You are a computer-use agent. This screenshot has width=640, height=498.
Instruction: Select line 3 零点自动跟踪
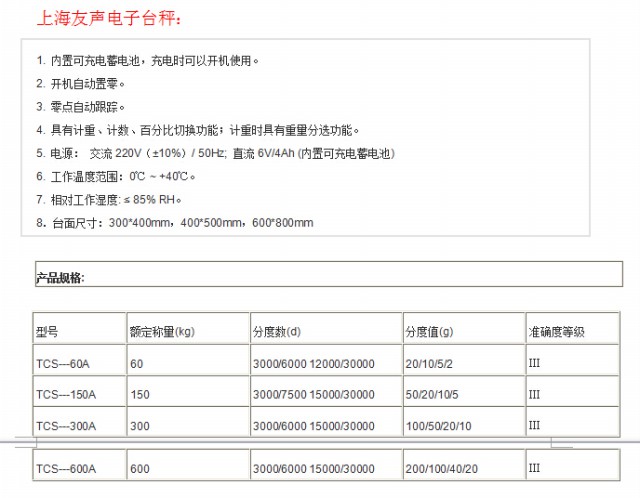point(80,107)
